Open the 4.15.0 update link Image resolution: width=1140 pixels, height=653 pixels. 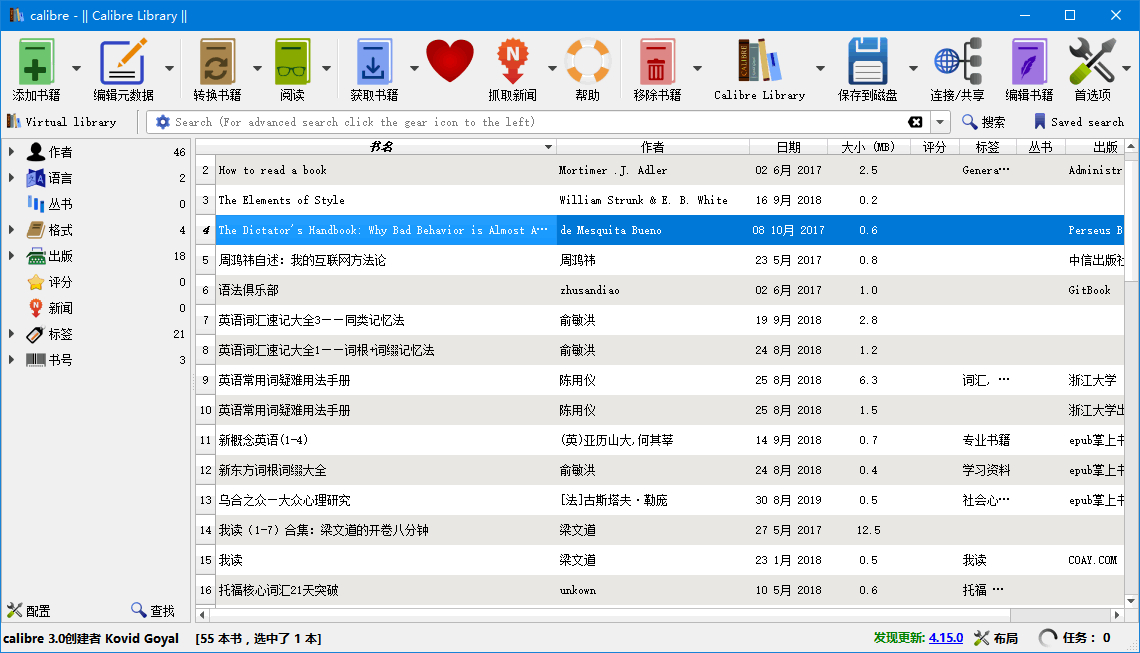[x=946, y=638]
